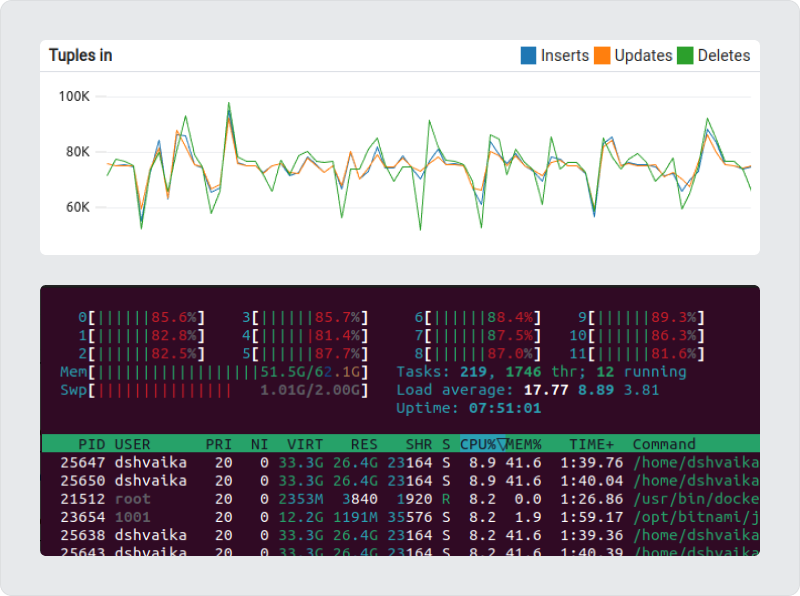The height and width of the screenshot is (596, 800).
Task: Click the Tuples in chart title
Action: 81,56
